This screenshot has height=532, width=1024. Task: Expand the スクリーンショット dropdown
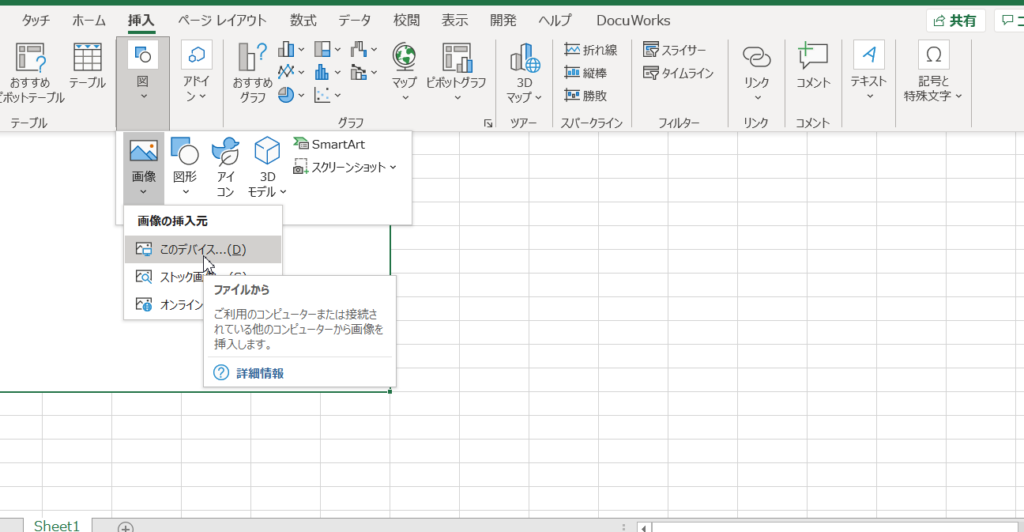click(x=346, y=167)
